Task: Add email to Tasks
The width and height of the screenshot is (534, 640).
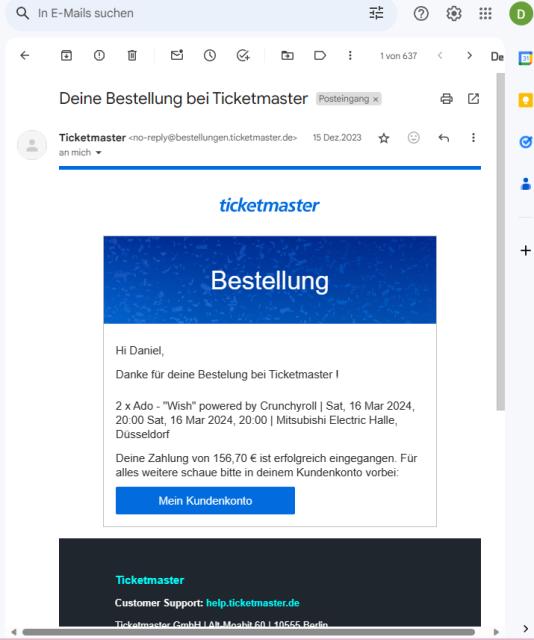Action: click(243, 56)
